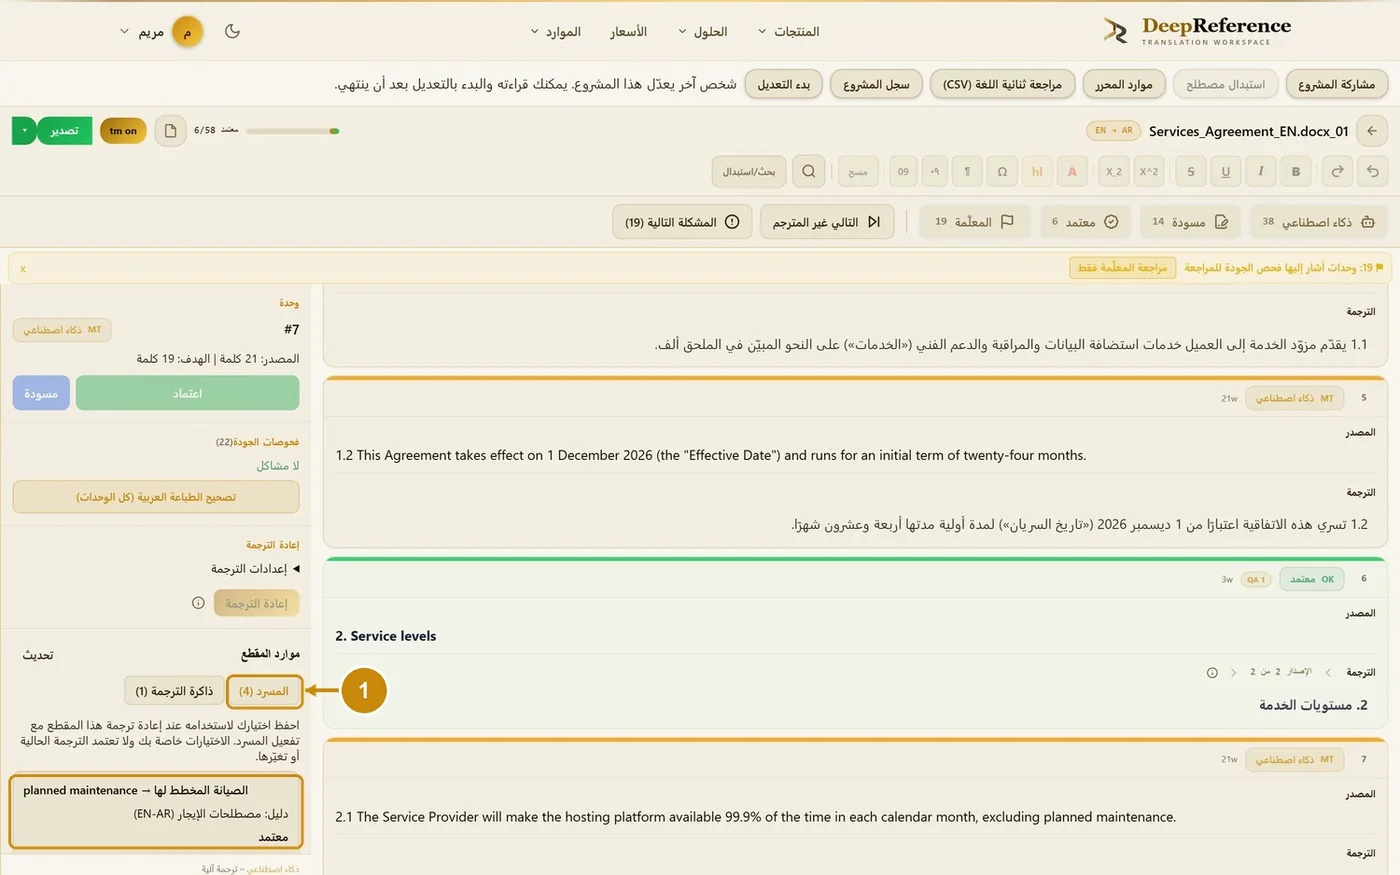Image resolution: width=1400 pixels, height=875 pixels.
Task: Dismiss the quality check banner with x
Action: pyautogui.click(x=23, y=269)
